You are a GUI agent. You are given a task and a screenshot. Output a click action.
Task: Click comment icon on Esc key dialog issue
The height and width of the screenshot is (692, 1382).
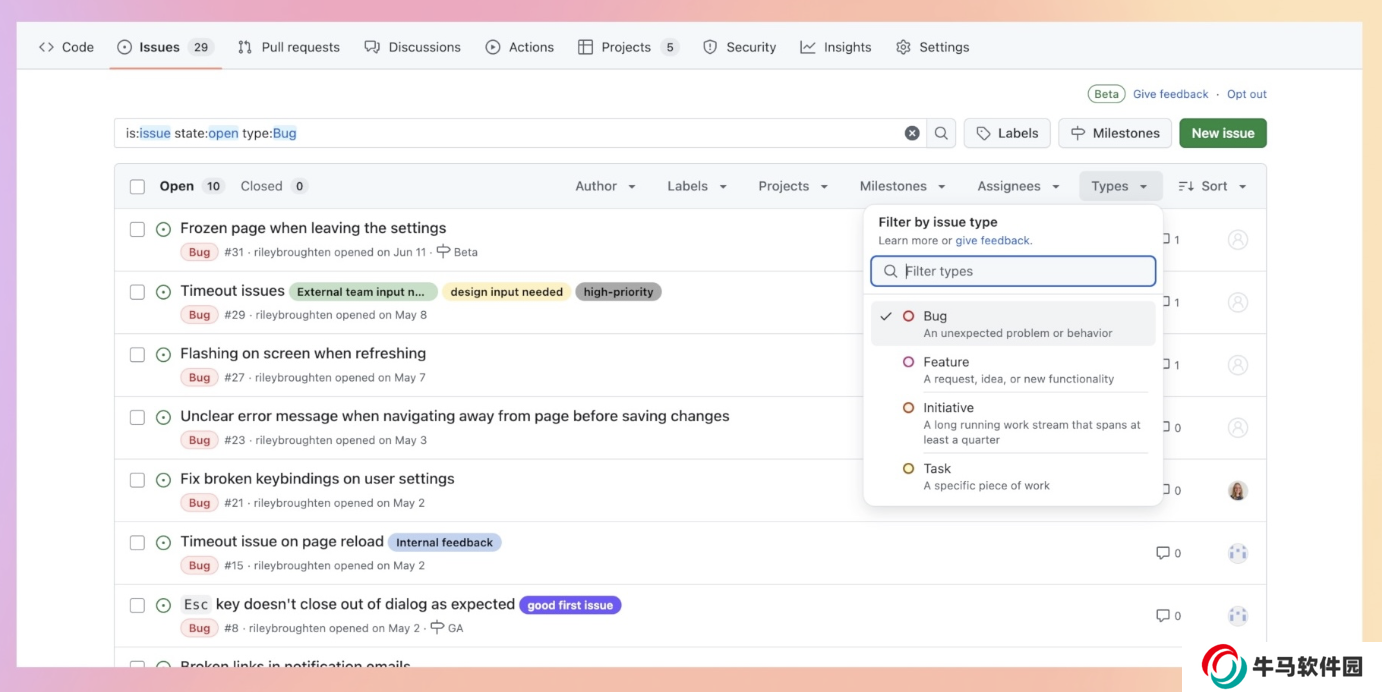1162,615
